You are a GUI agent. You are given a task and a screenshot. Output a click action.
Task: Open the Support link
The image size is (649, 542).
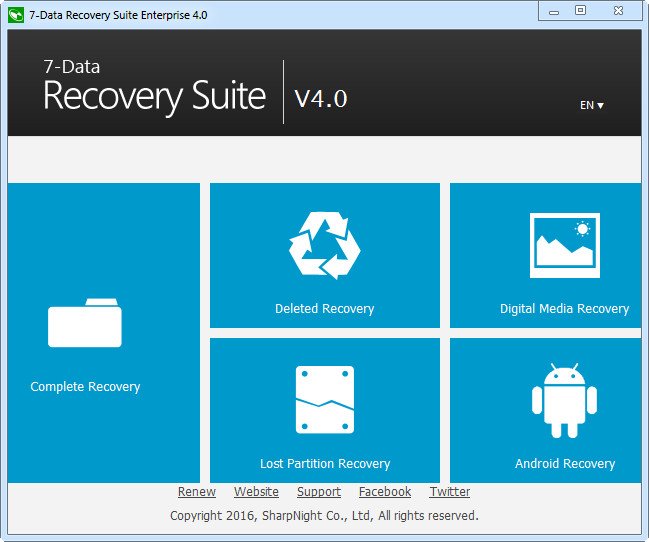(x=319, y=491)
